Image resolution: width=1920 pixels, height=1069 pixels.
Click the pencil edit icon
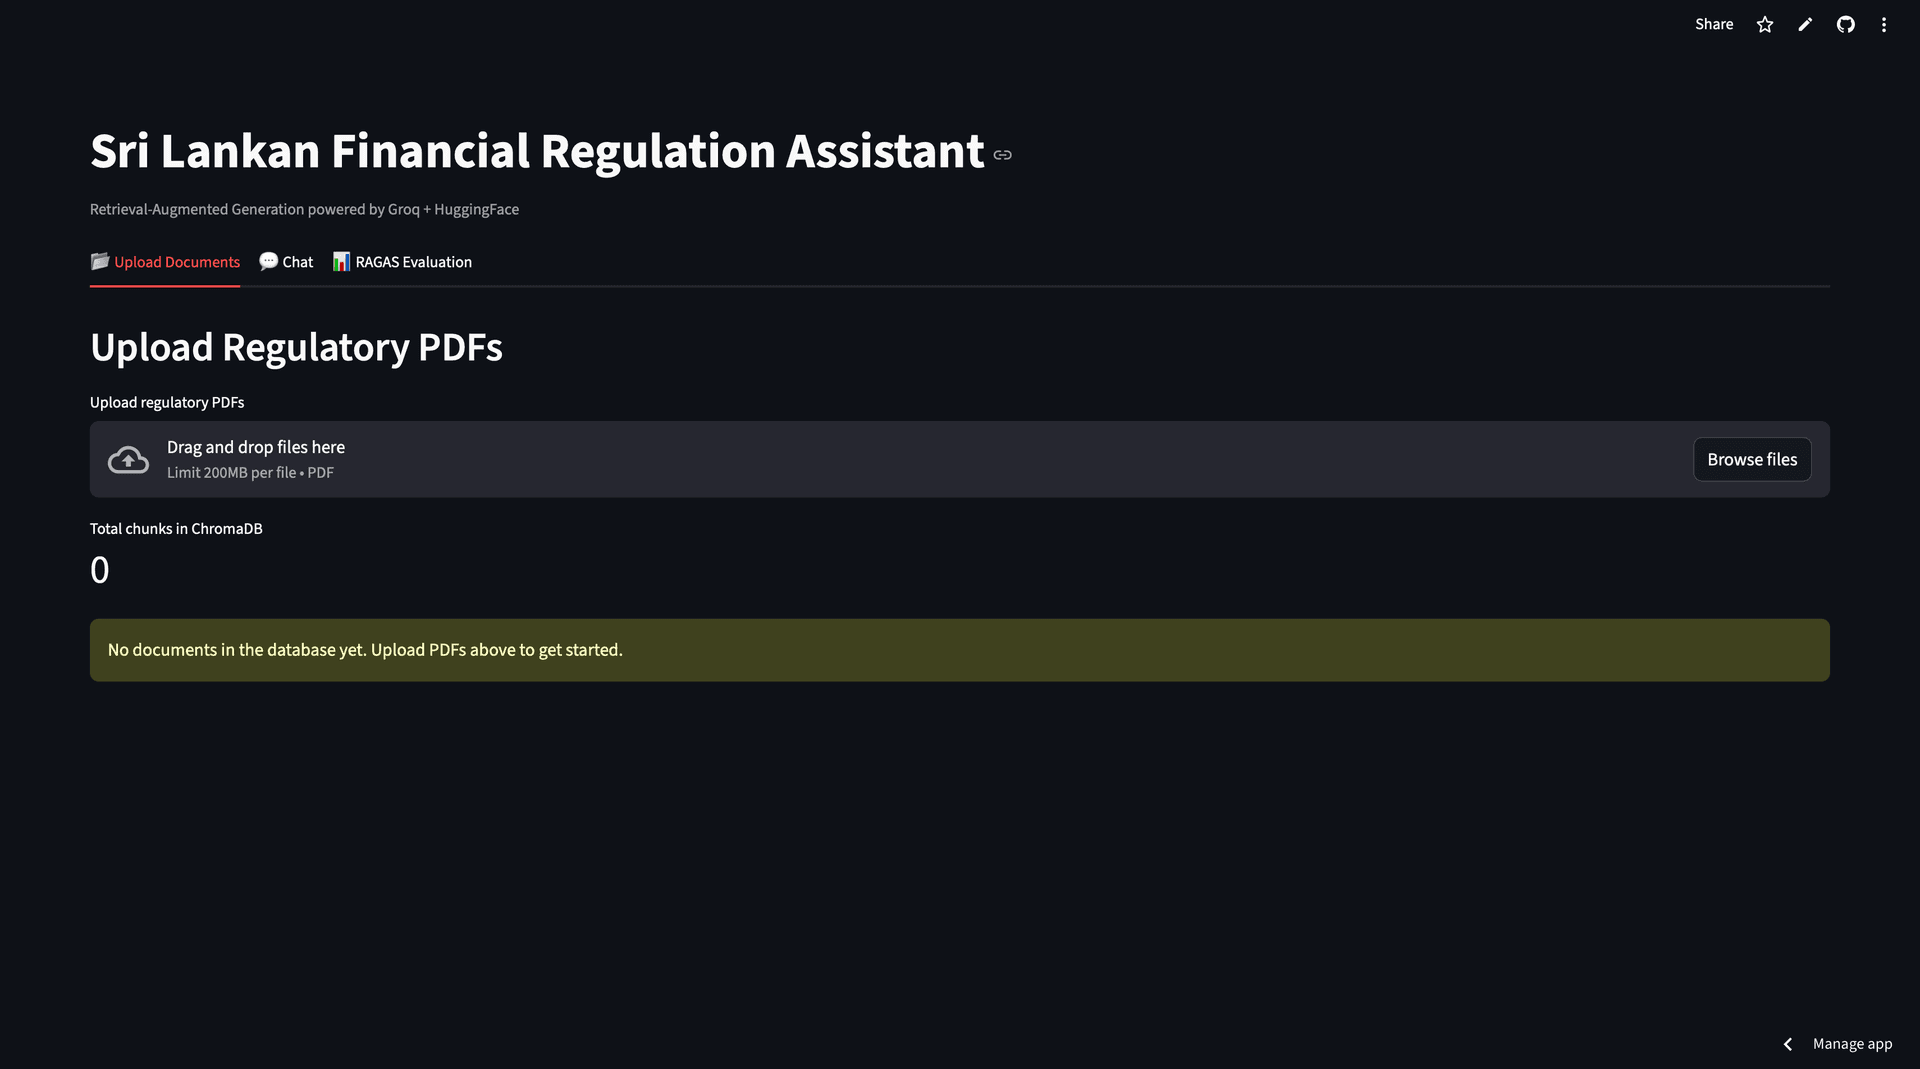(1805, 25)
